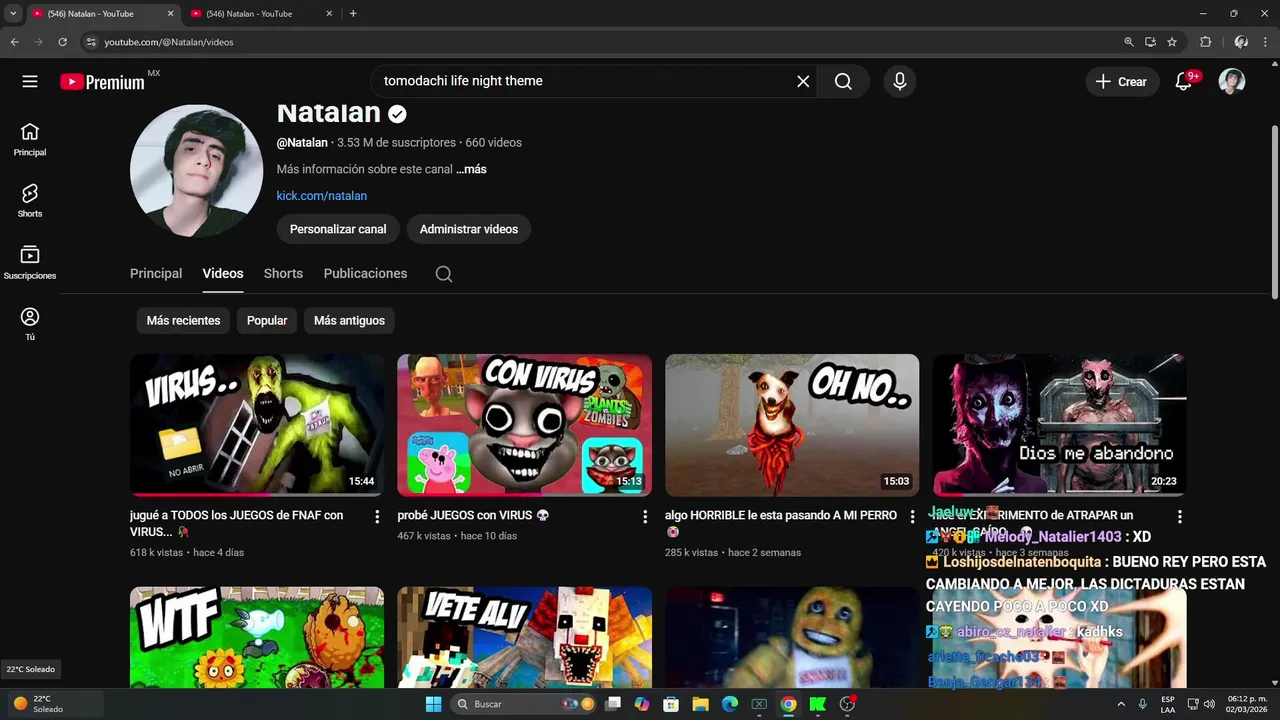1280x720 pixels.
Task: Switch to the Principal channel tab
Action: [156, 274]
